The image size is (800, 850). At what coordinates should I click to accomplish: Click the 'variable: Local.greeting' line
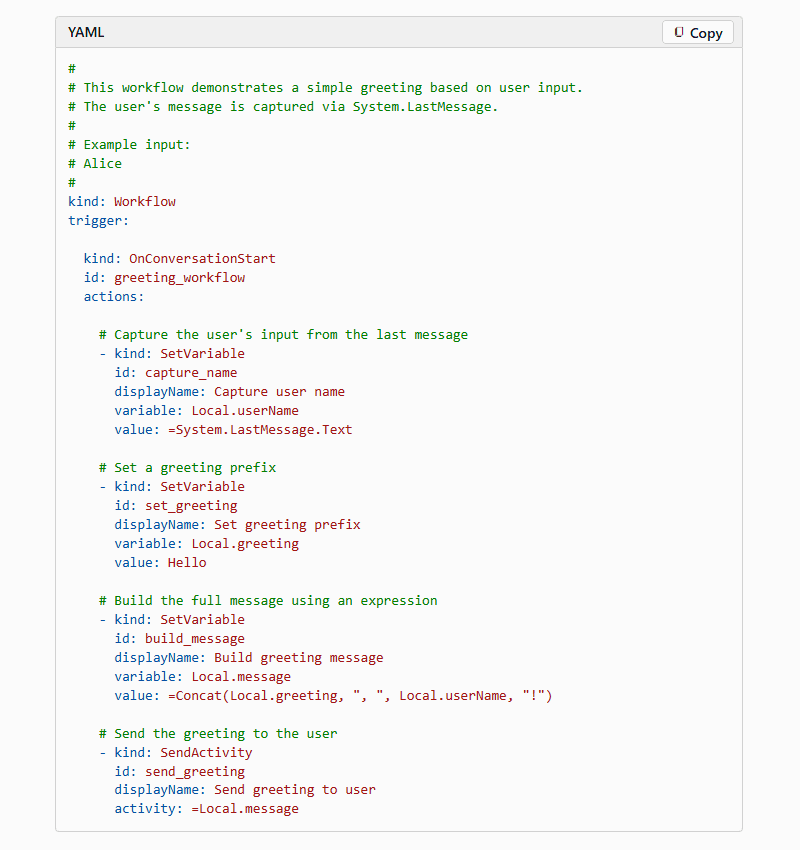pyautogui.click(x=207, y=543)
